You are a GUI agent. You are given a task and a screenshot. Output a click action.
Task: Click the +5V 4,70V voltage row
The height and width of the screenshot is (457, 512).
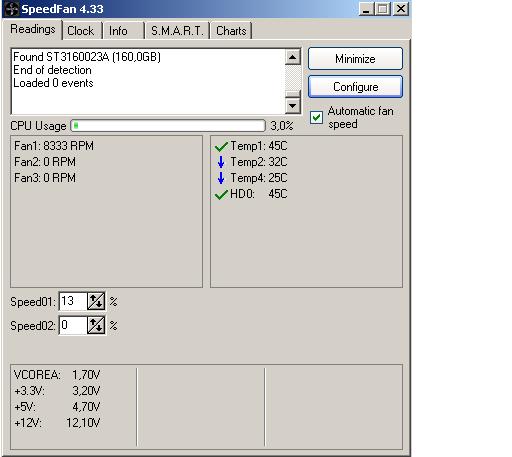pos(57,407)
